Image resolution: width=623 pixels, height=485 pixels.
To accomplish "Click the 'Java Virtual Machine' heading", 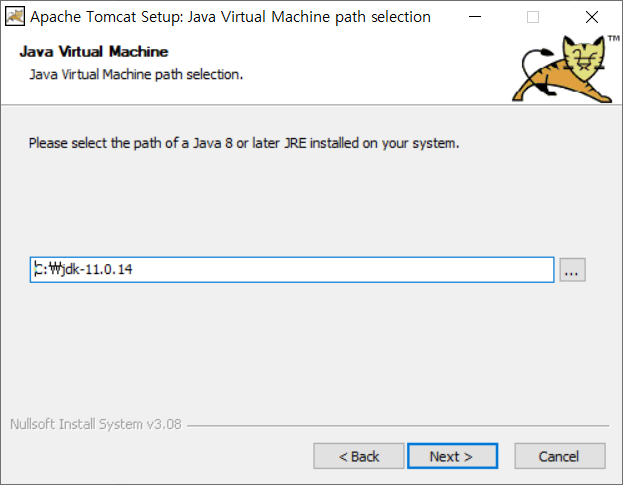I will pos(94,52).
